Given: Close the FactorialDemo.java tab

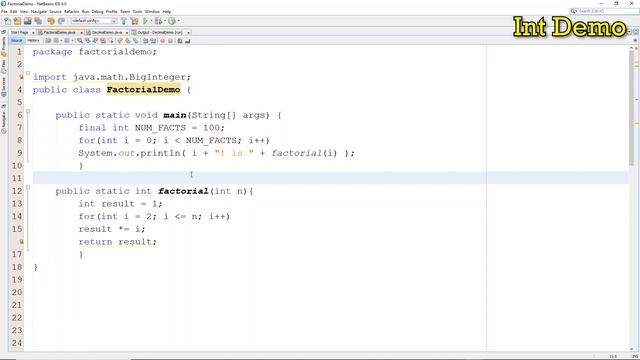Looking at the screenshot, I should coord(81,33).
